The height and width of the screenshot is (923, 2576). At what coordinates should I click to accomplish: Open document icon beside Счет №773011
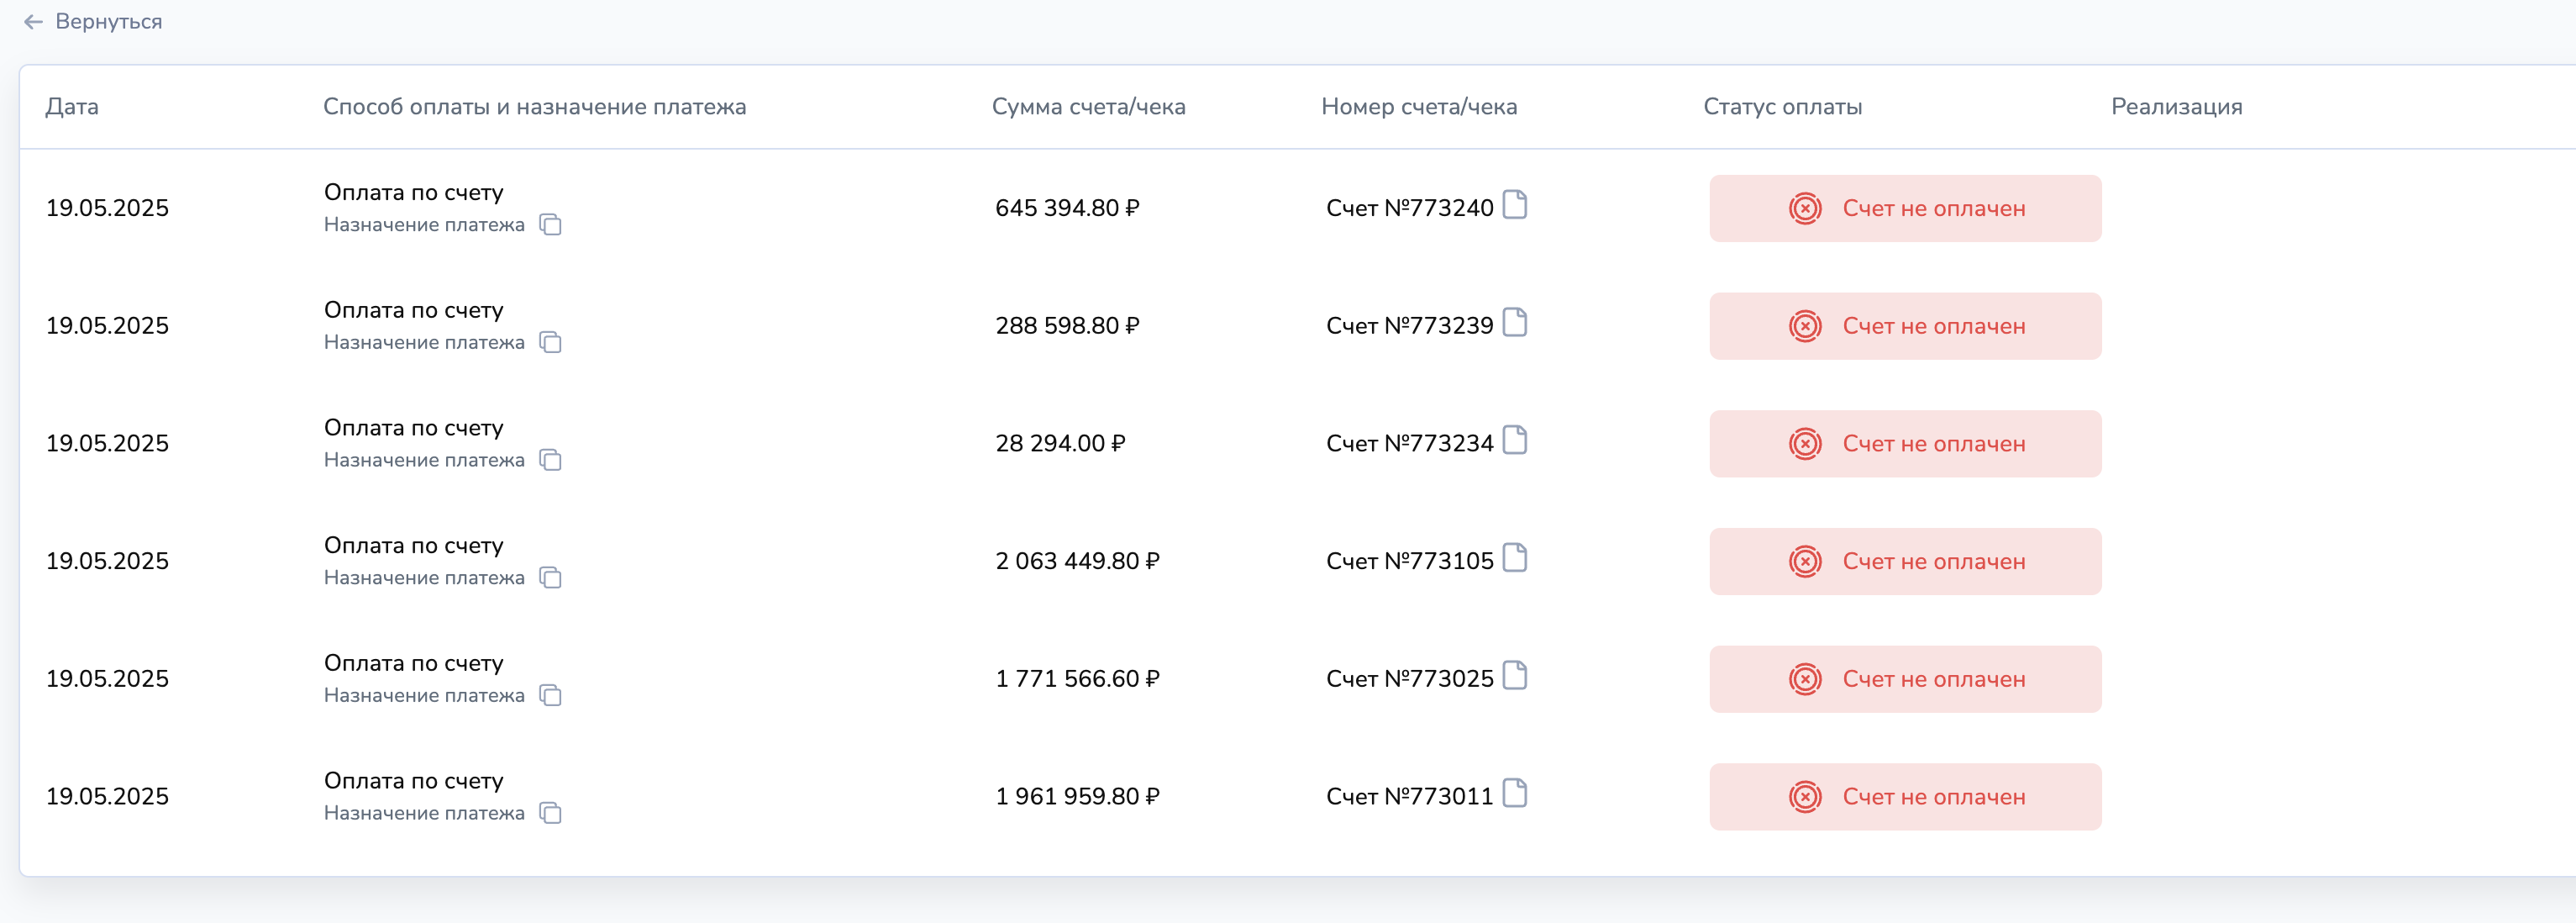coord(1515,794)
